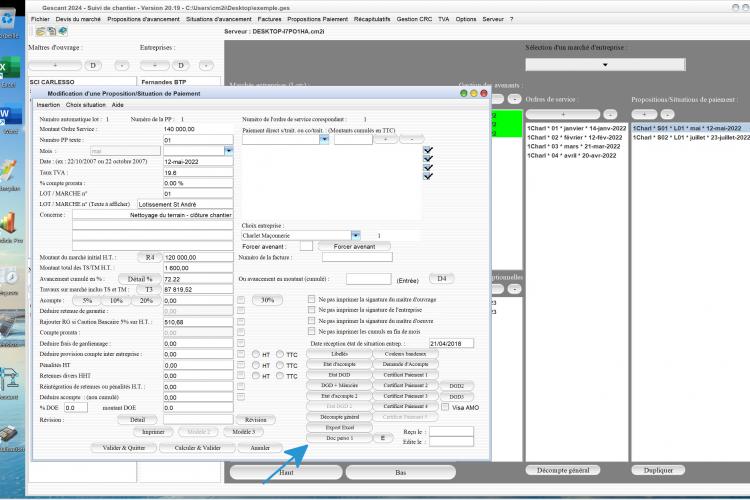Select Fernandes BTP in Entreprises list
This screenshot has width=750, height=500.
pyautogui.click(x=179, y=82)
